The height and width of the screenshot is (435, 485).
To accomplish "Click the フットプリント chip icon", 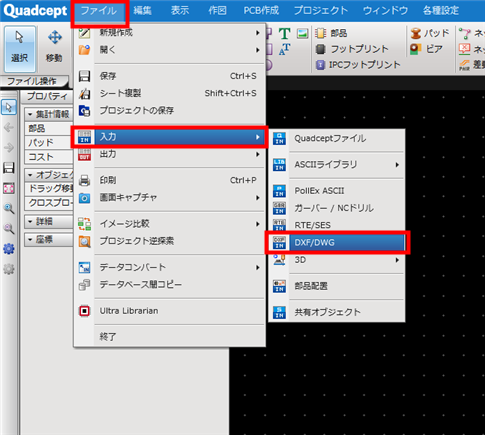I will [320, 49].
